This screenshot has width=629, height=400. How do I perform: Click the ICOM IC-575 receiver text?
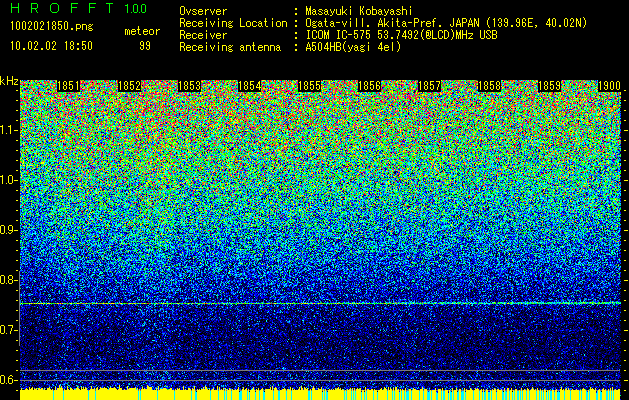(x=401, y=35)
